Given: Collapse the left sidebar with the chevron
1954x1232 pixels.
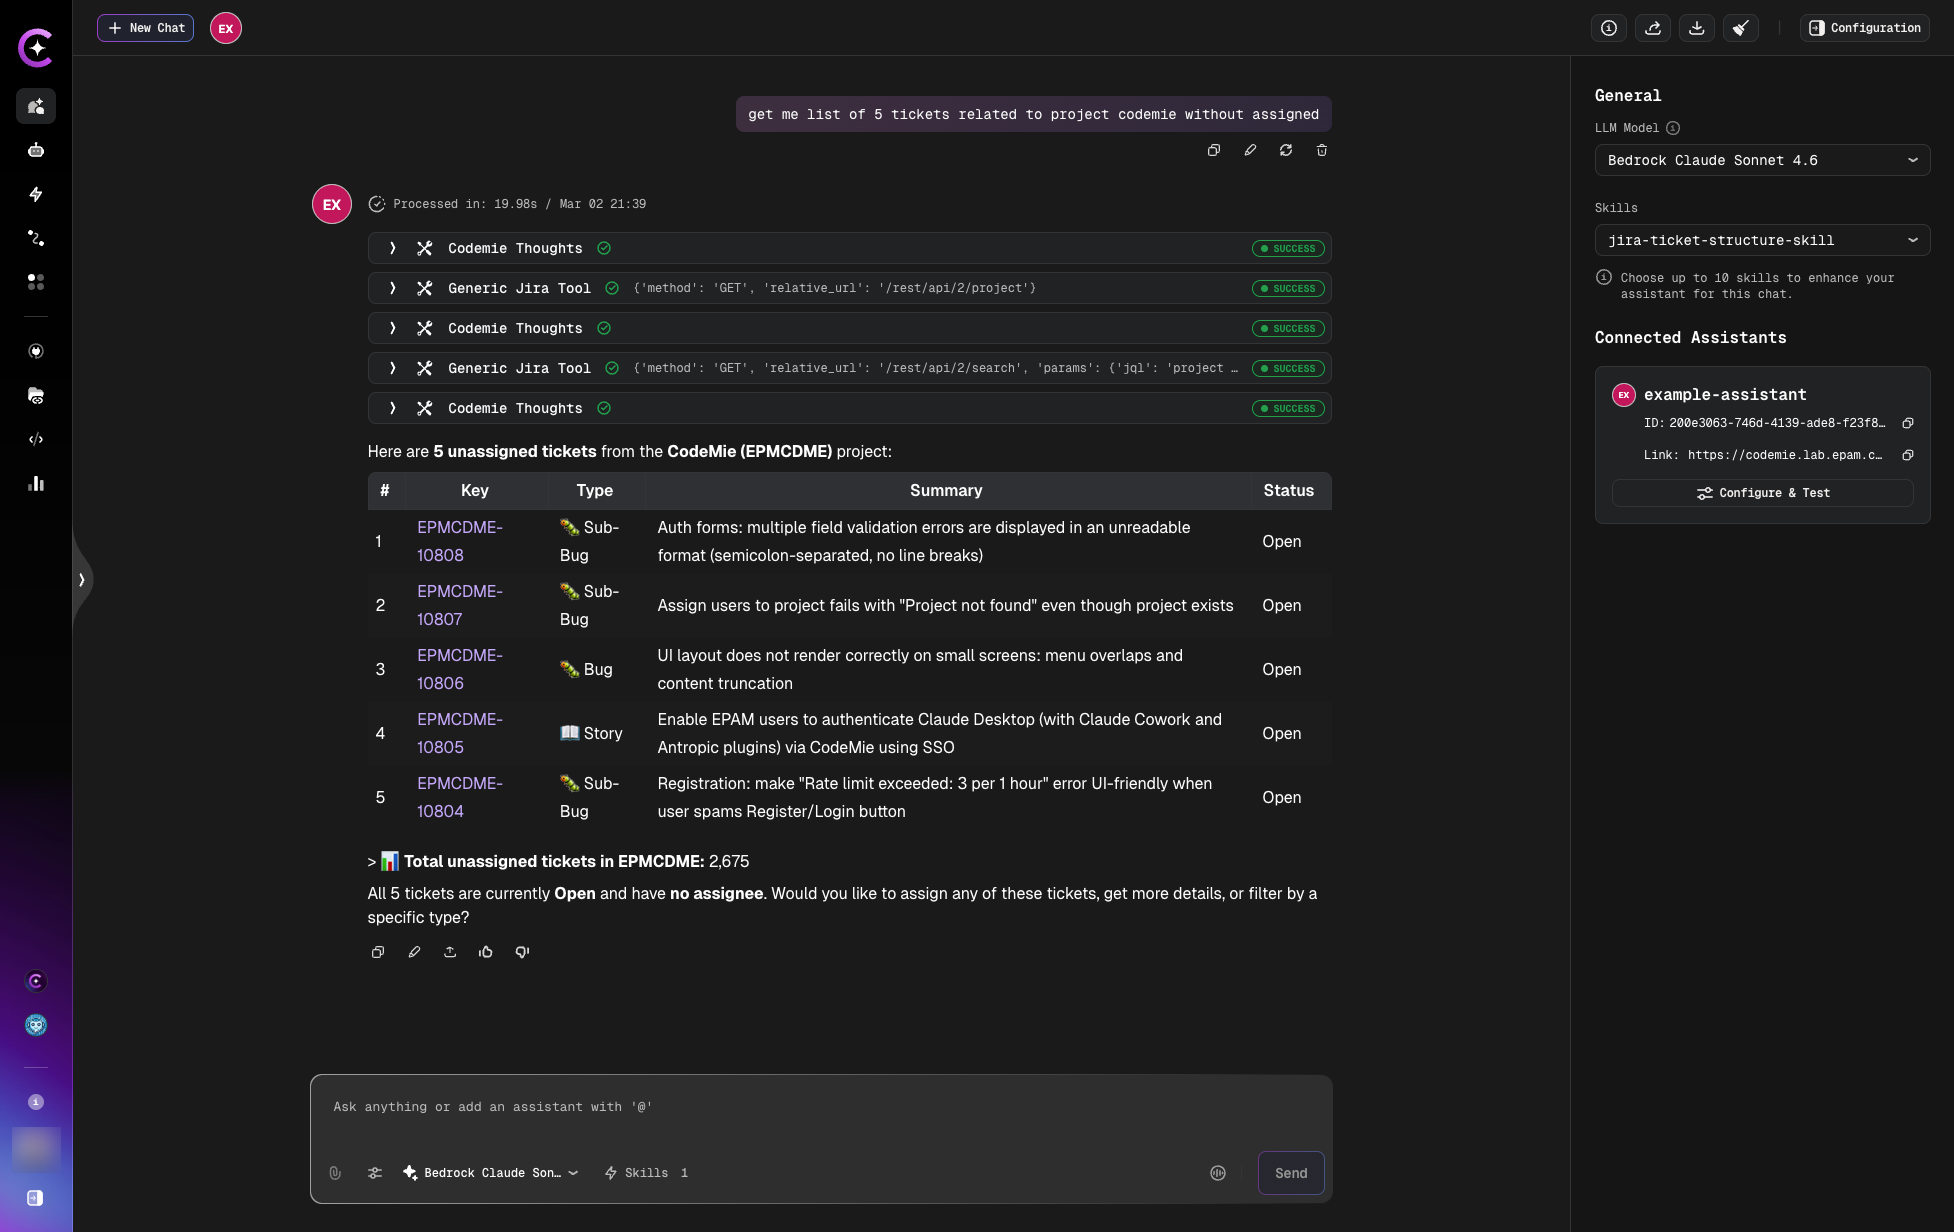Looking at the screenshot, I should point(81,579).
